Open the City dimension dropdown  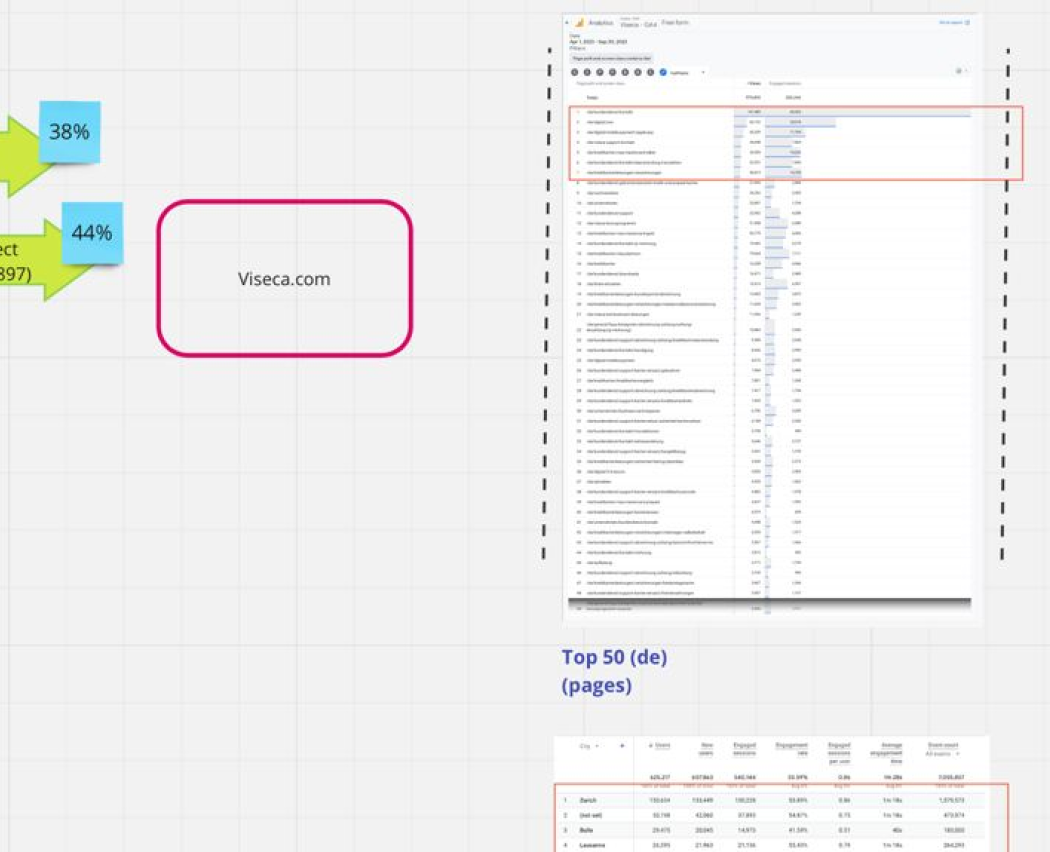[x=589, y=746]
